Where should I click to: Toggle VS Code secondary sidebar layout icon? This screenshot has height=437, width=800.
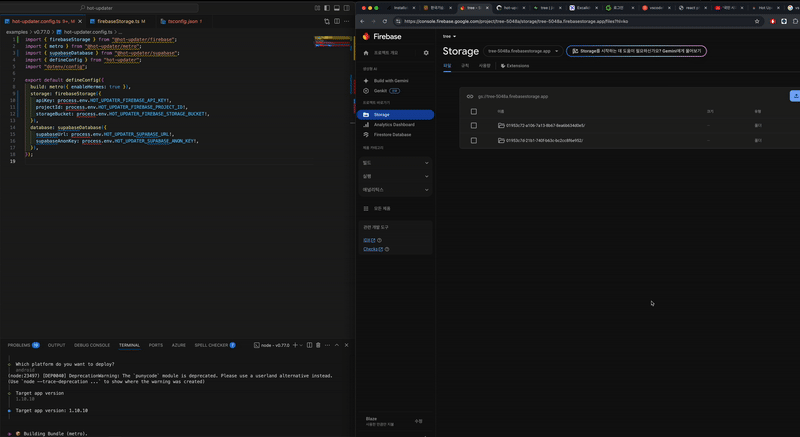point(347,8)
